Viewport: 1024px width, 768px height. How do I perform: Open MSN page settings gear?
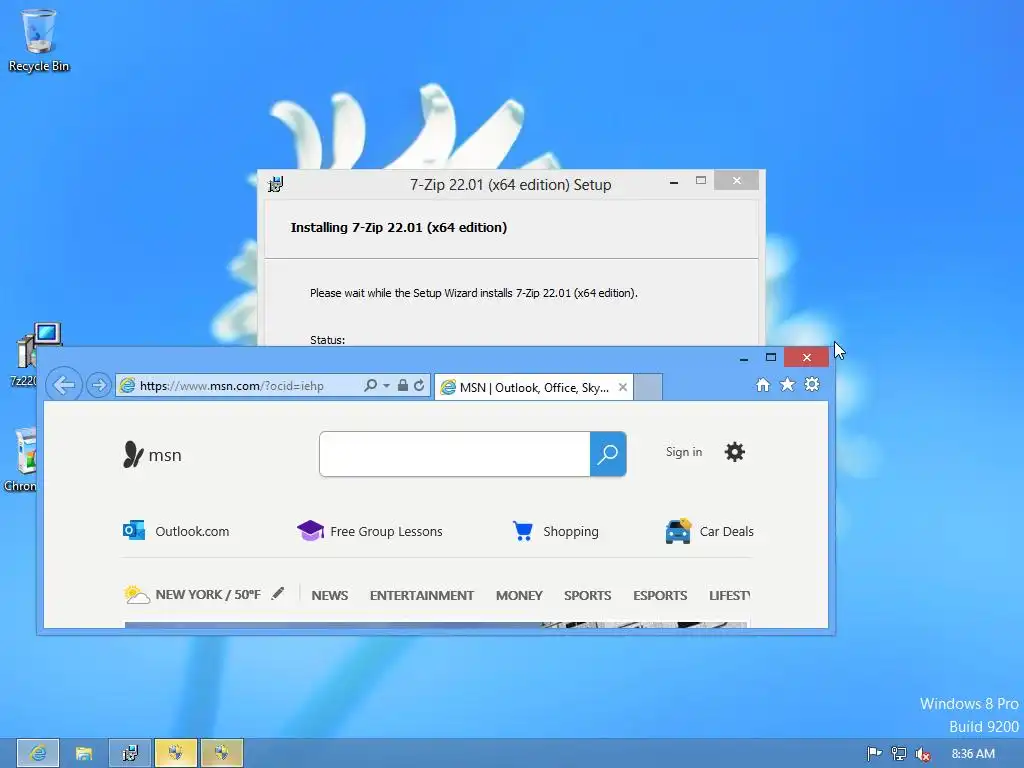(x=735, y=452)
